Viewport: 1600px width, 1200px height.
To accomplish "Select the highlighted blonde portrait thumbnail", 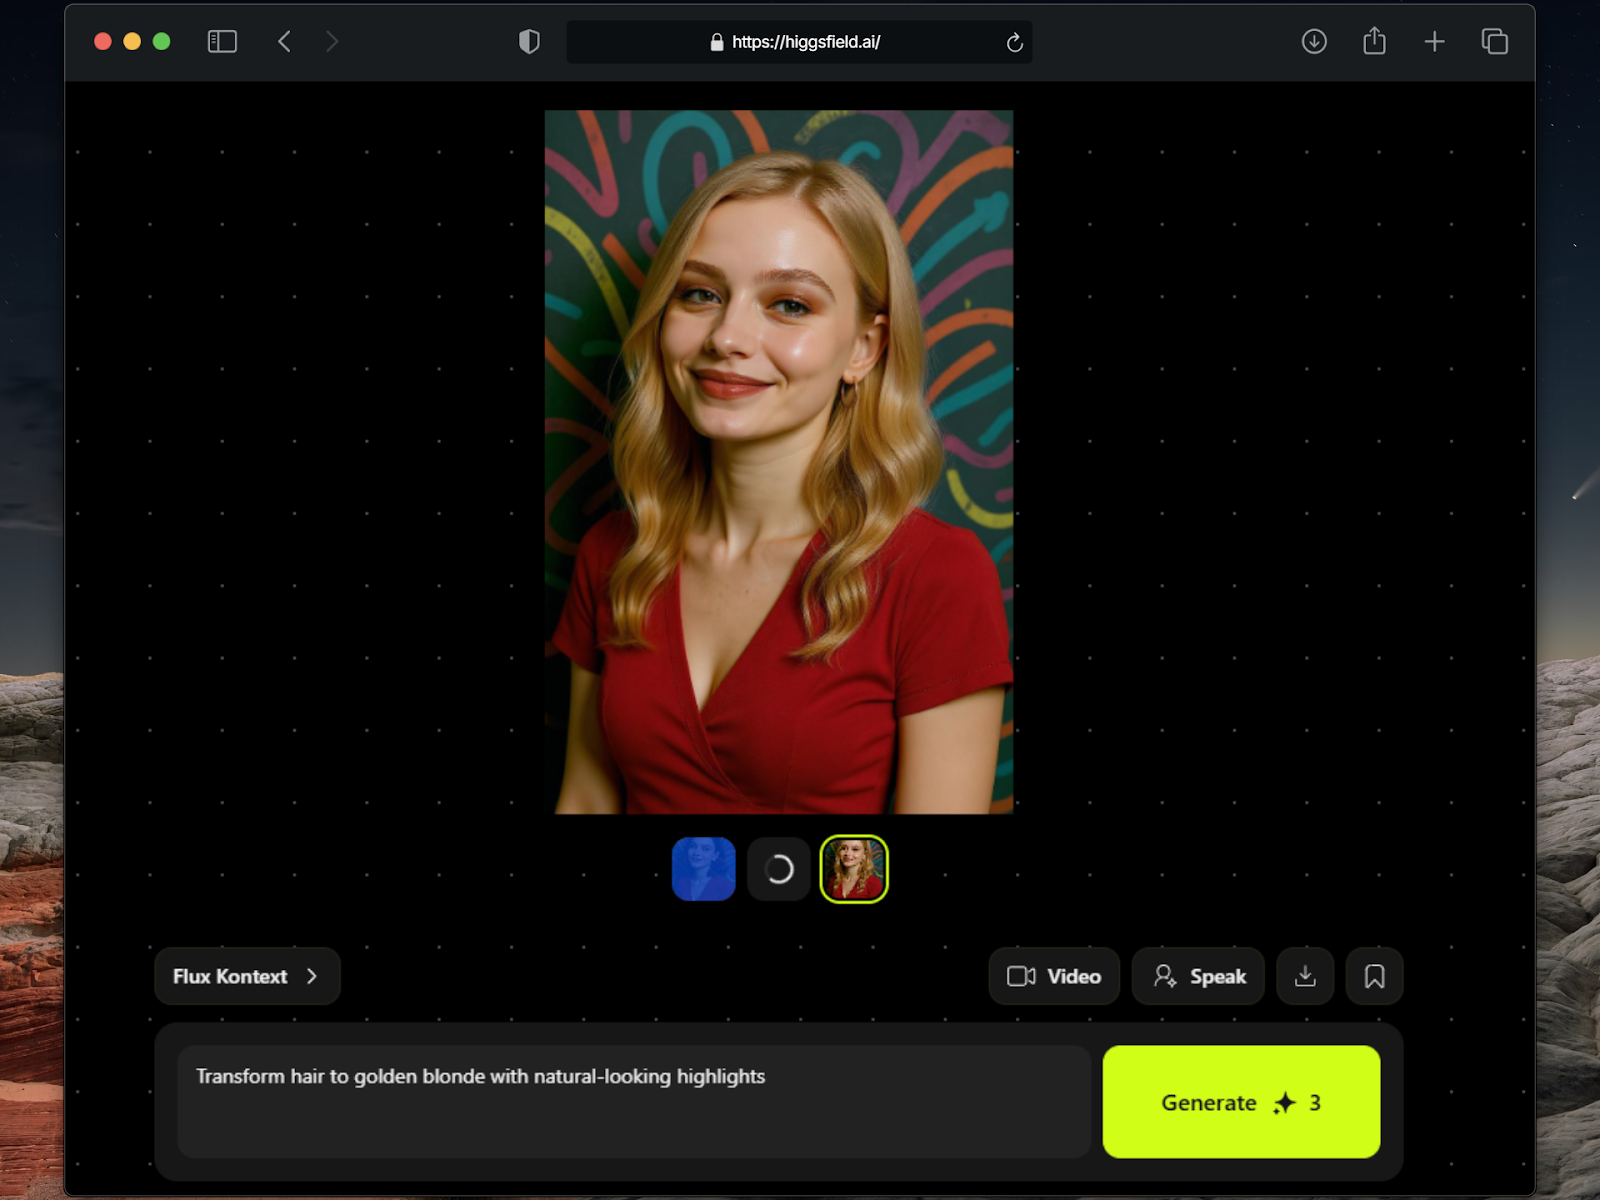I will (x=854, y=869).
